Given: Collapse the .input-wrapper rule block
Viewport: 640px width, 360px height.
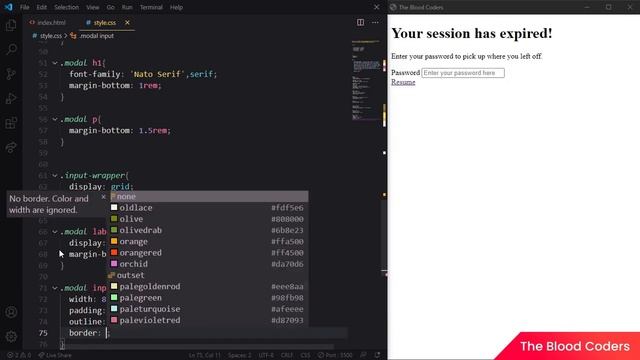Looking at the screenshot, I should pyautogui.click(x=55, y=176).
